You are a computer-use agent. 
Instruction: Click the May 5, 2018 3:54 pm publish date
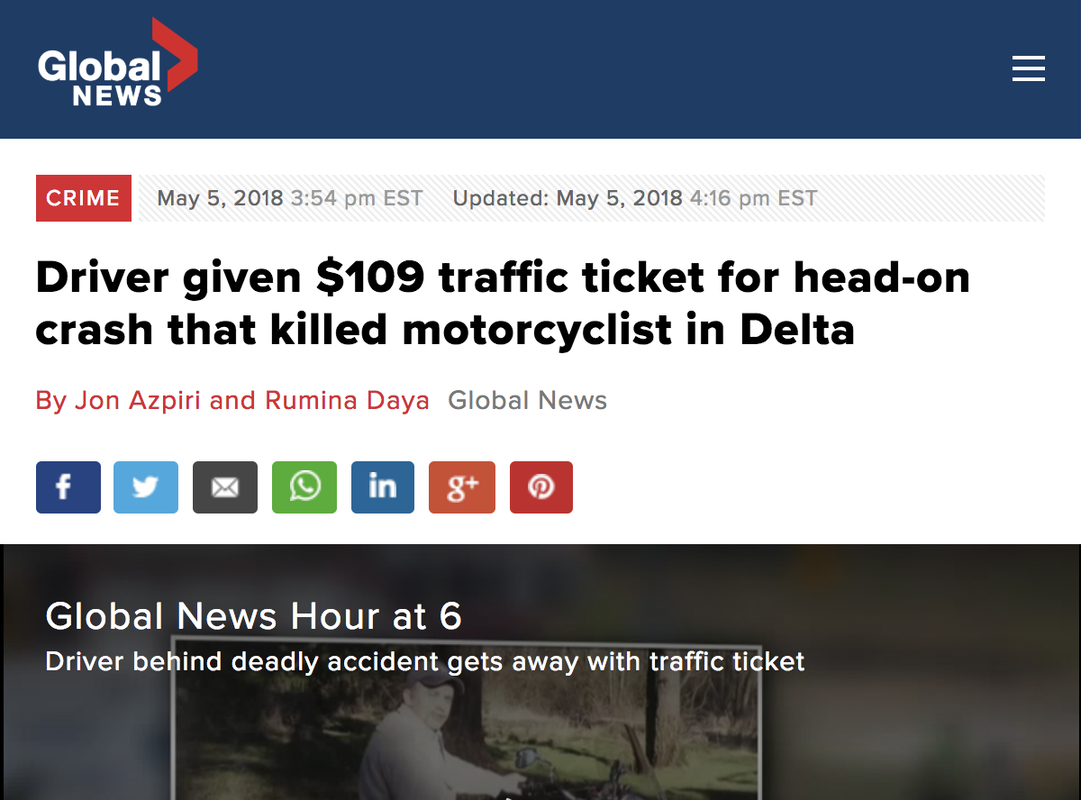pos(290,198)
